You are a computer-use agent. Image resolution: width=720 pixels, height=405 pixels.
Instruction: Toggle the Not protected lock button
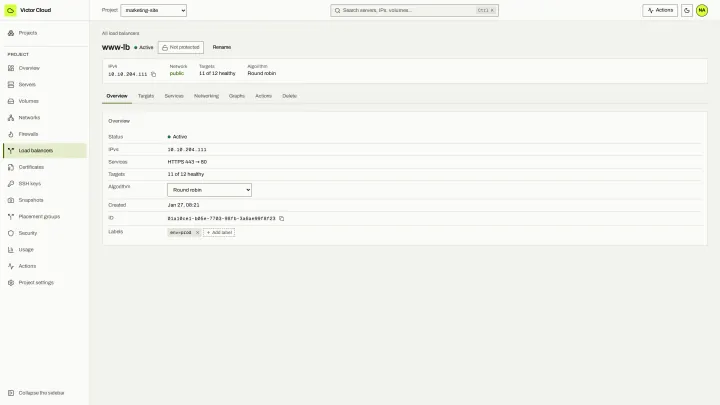tap(180, 47)
